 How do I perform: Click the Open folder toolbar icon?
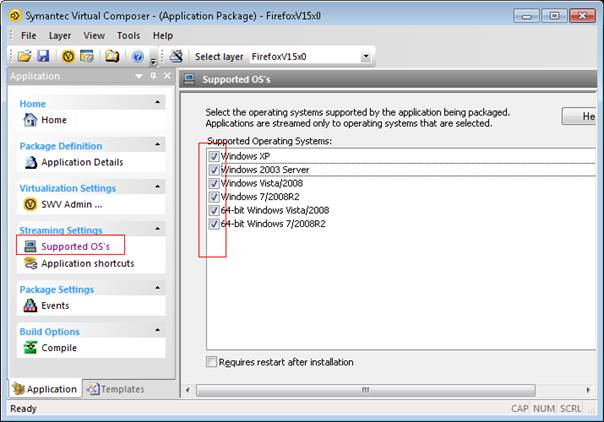point(25,56)
